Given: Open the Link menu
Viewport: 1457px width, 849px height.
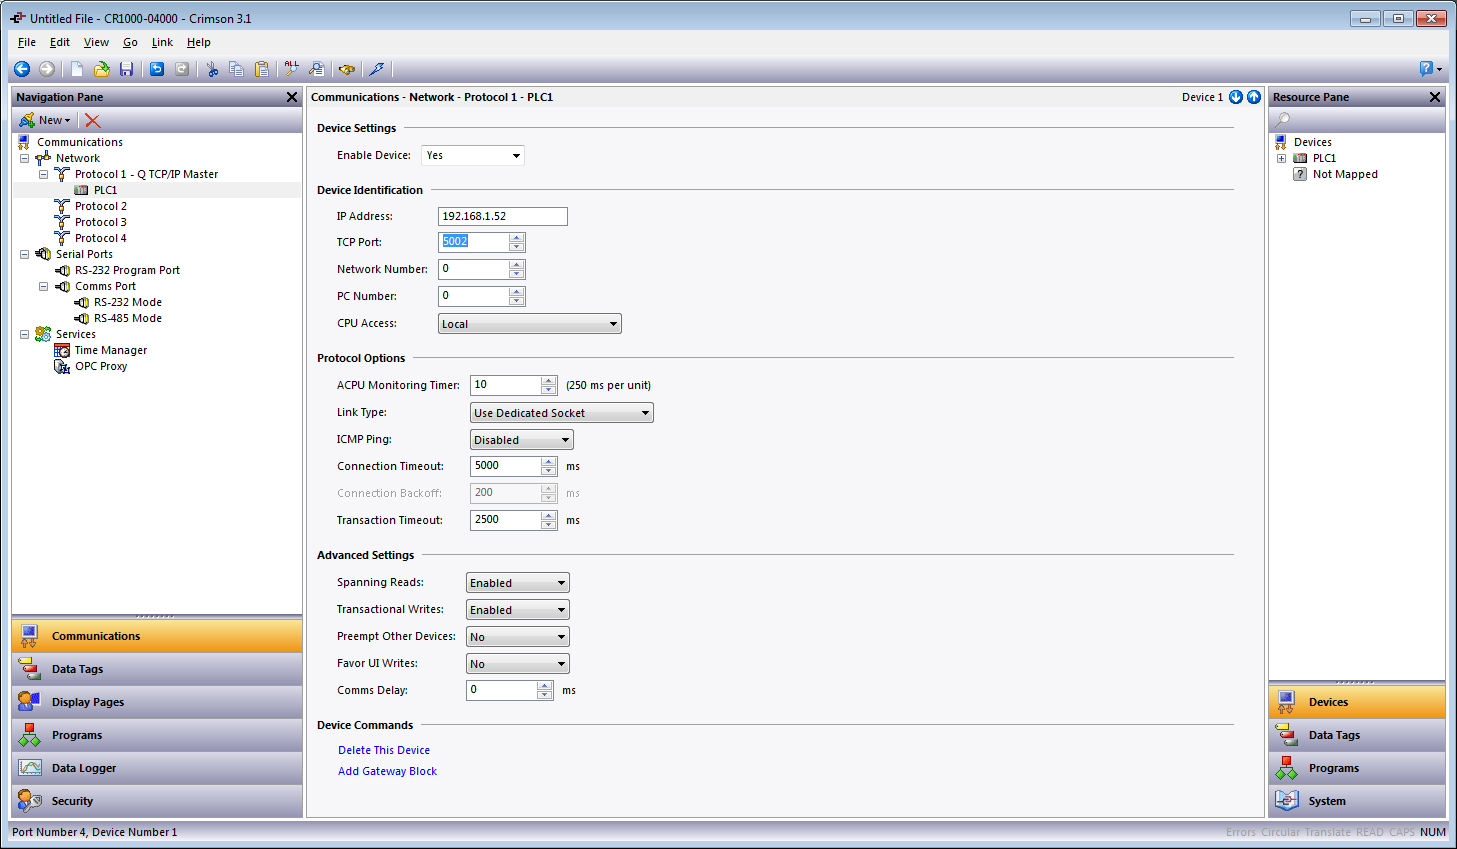Looking at the screenshot, I should pos(162,42).
